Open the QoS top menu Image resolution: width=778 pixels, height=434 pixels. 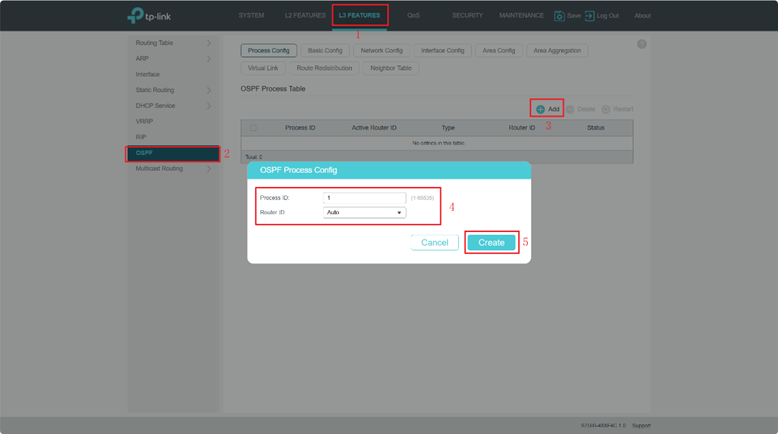[x=413, y=15]
